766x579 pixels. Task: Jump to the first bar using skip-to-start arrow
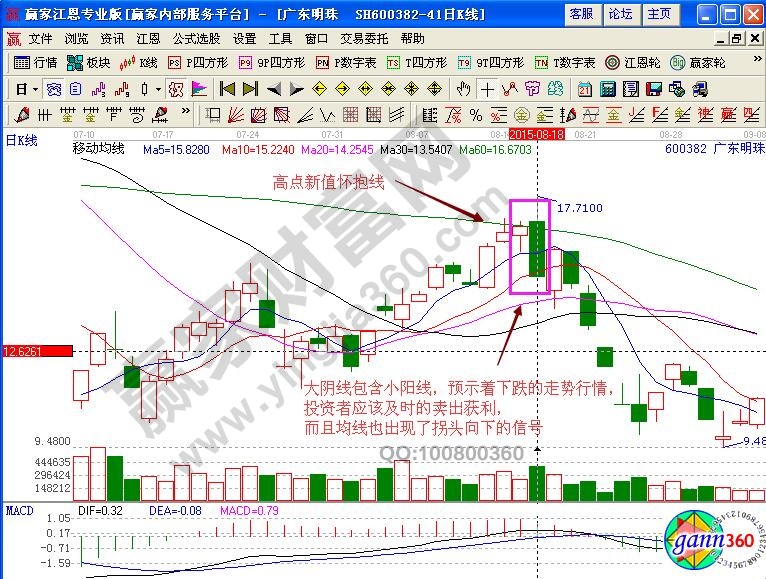point(226,88)
